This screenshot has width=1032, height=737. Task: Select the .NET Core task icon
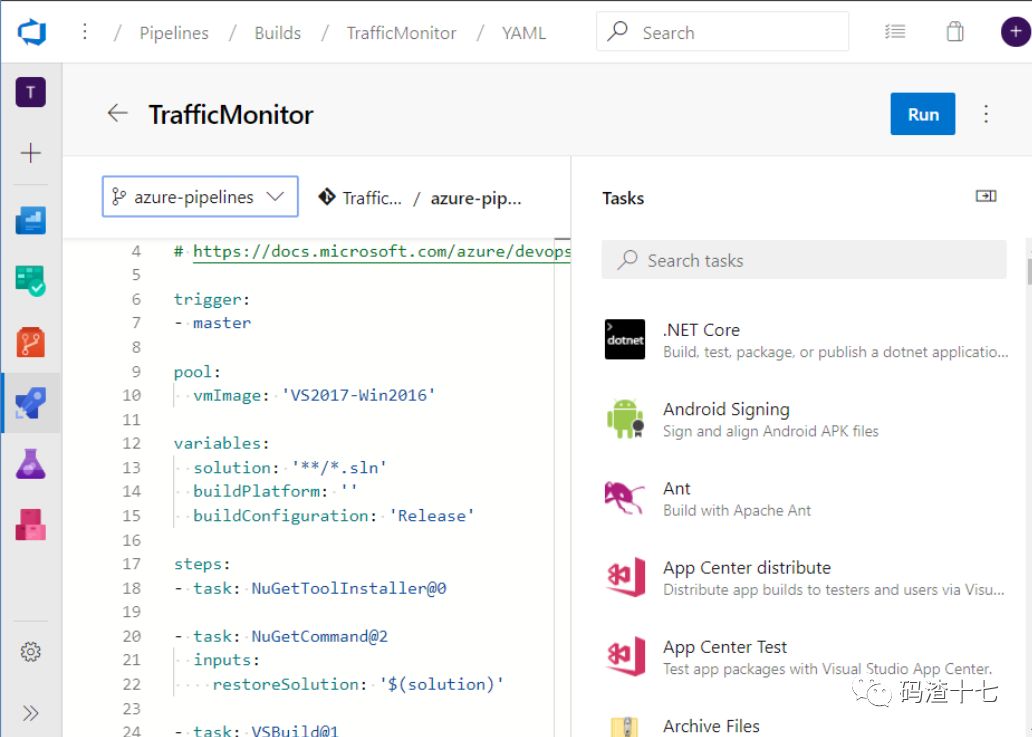pos(625,340)
